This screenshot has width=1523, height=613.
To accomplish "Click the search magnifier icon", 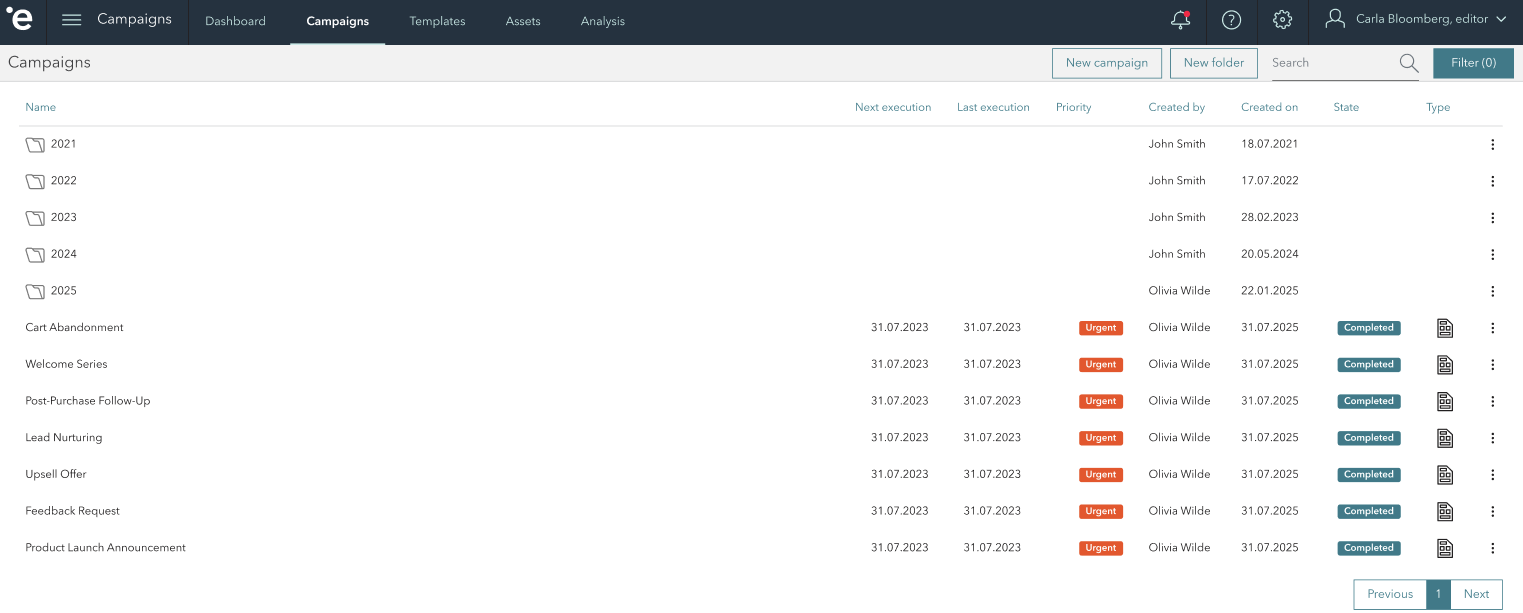I will point(1408,63).
